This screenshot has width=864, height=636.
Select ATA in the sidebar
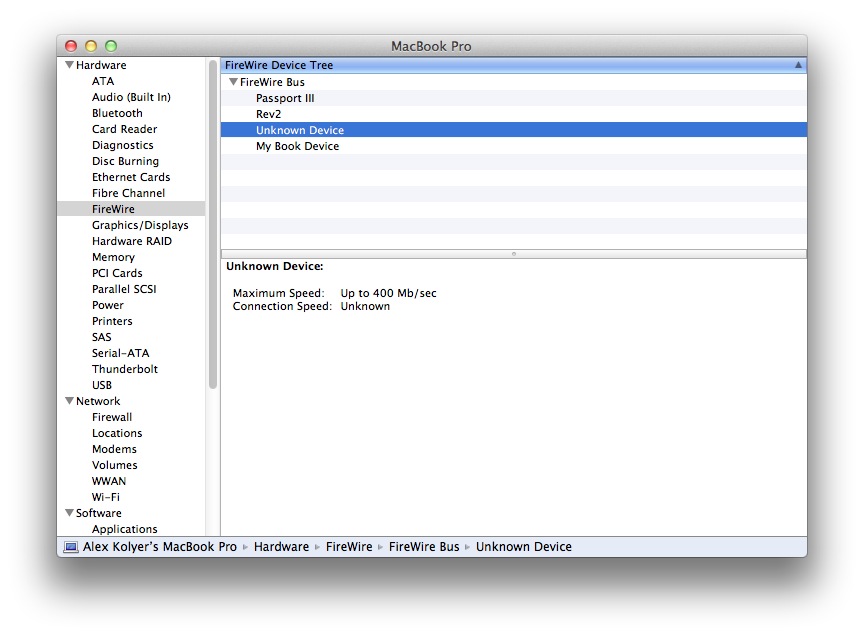coord(103,81)
